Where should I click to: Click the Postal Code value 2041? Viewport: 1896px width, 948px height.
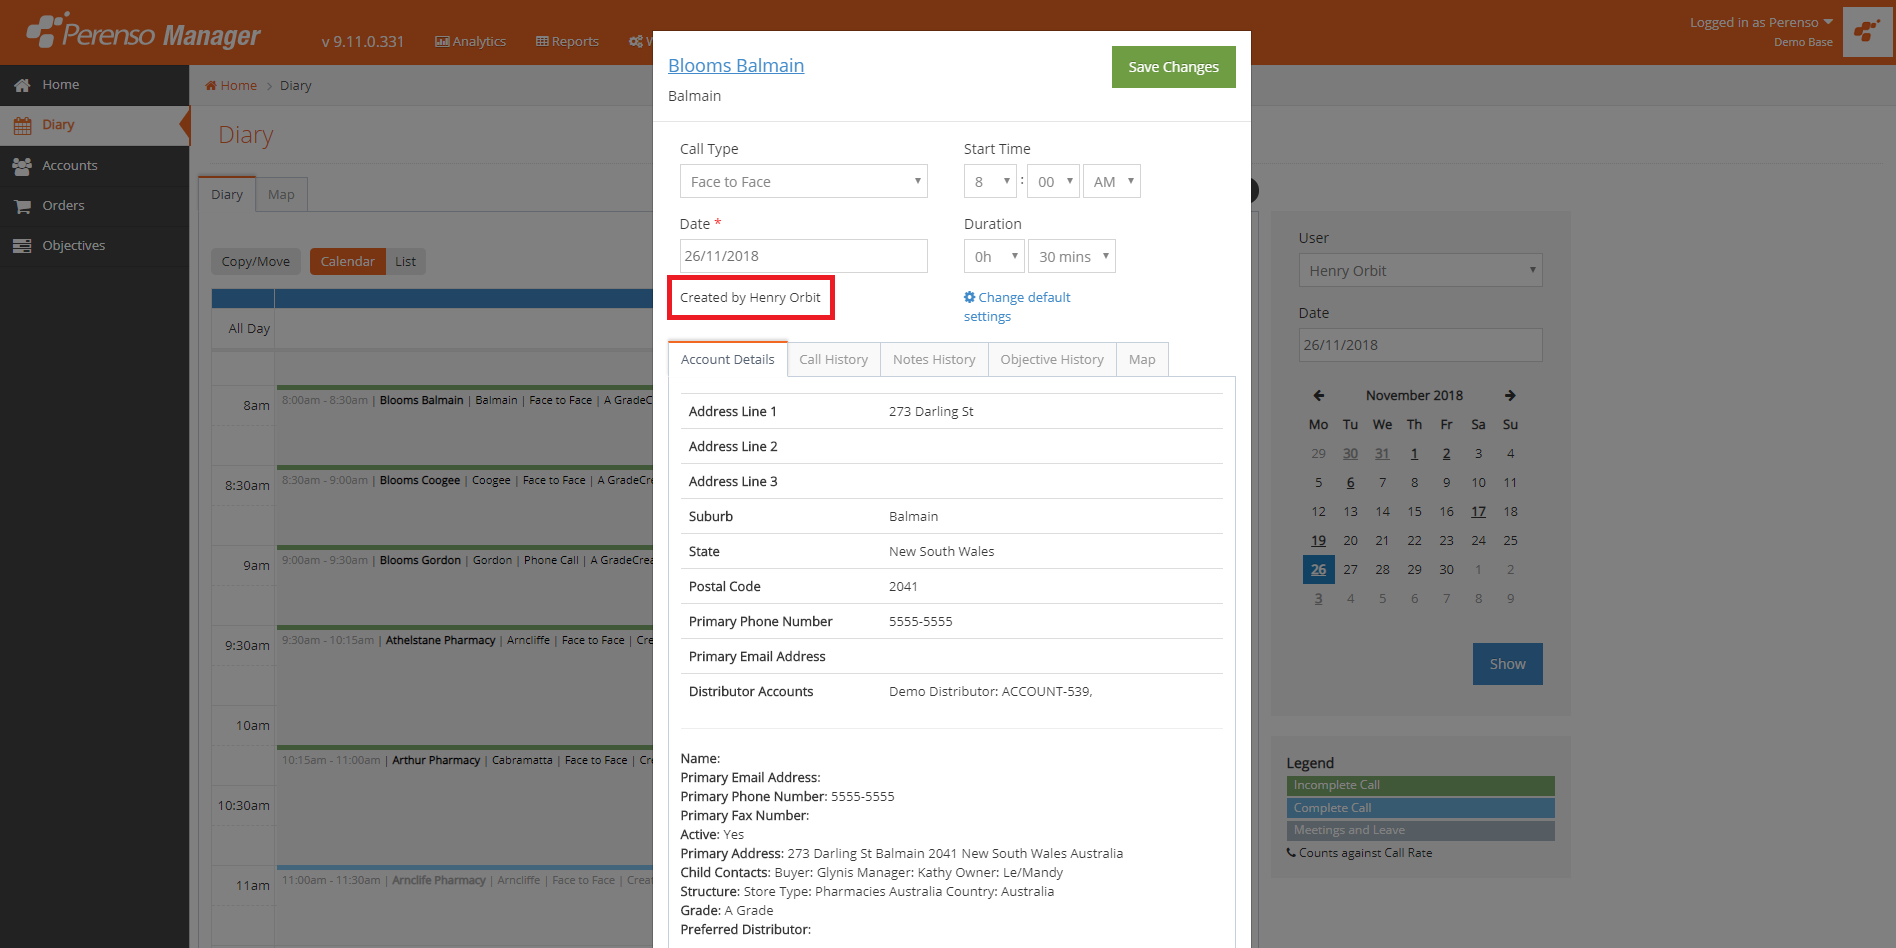903,587
